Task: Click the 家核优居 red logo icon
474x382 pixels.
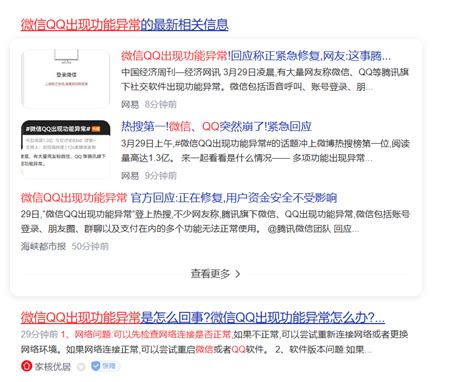Action: 26,366
